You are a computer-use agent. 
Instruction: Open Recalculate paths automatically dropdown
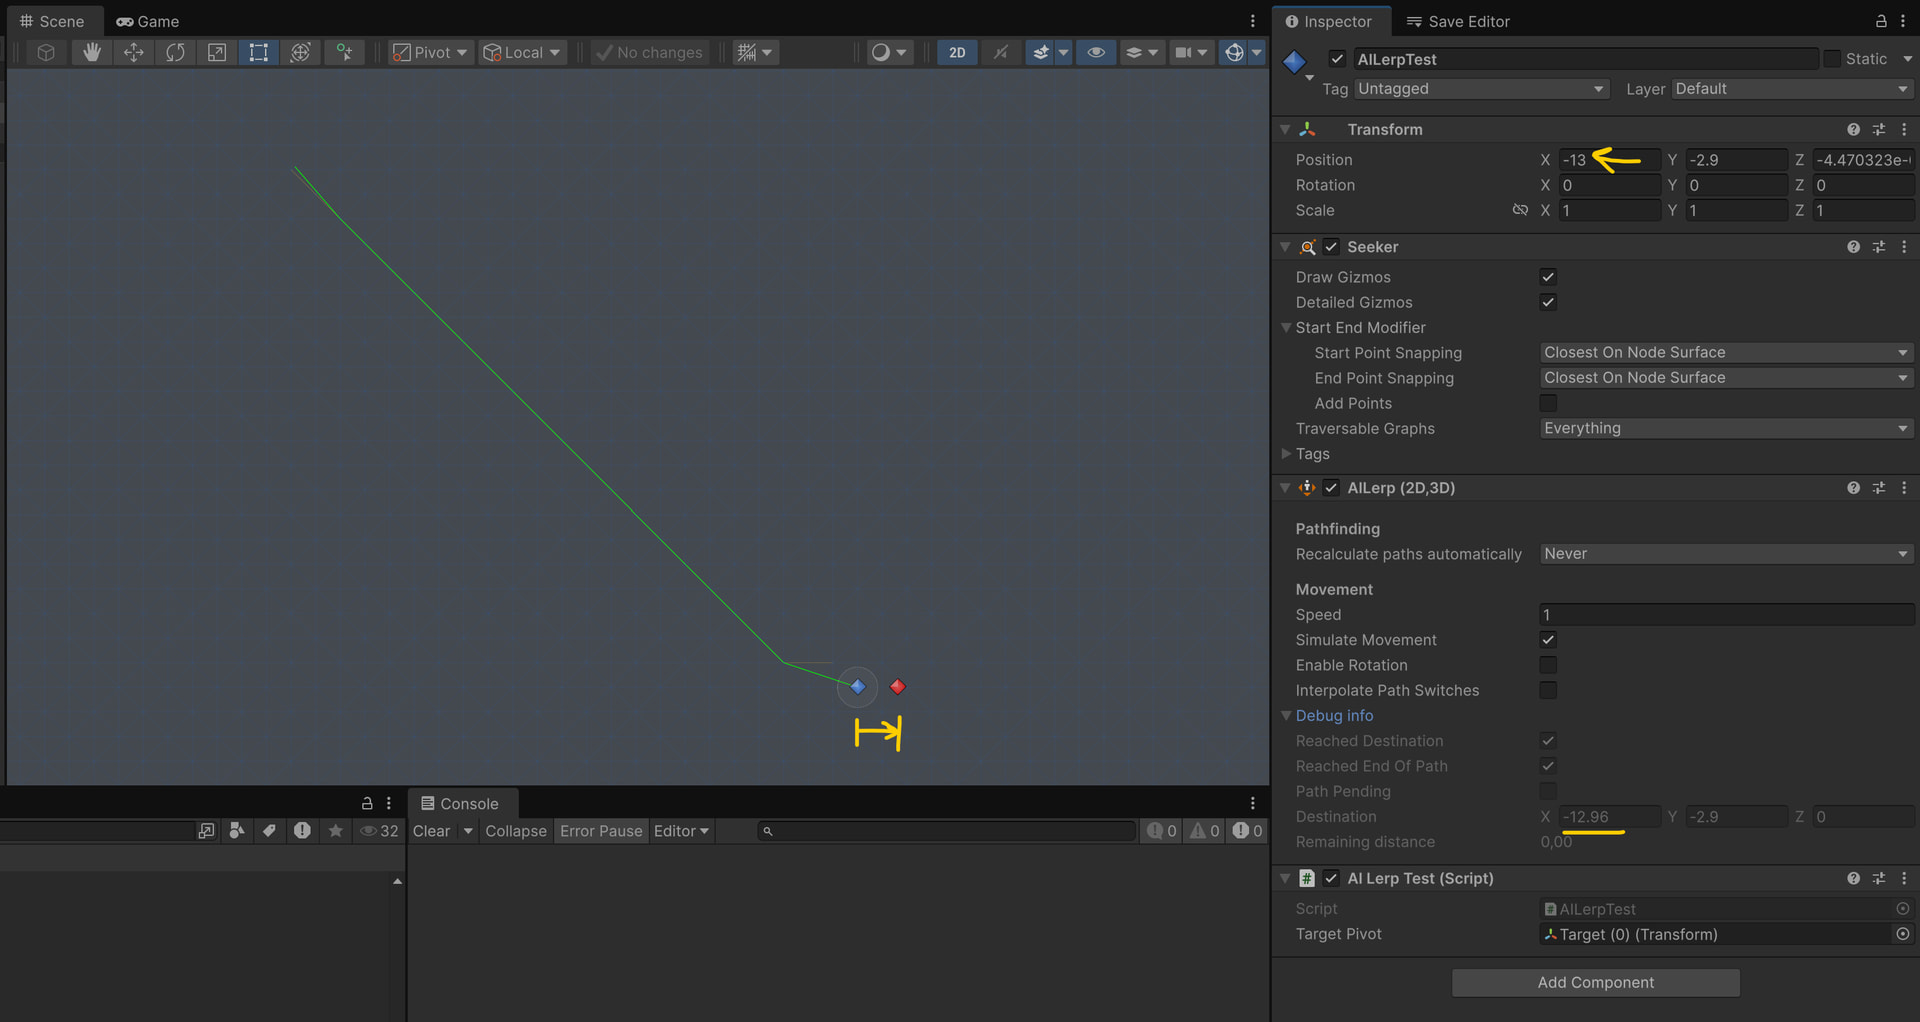pyautogui.click(x=1725, y=554)
